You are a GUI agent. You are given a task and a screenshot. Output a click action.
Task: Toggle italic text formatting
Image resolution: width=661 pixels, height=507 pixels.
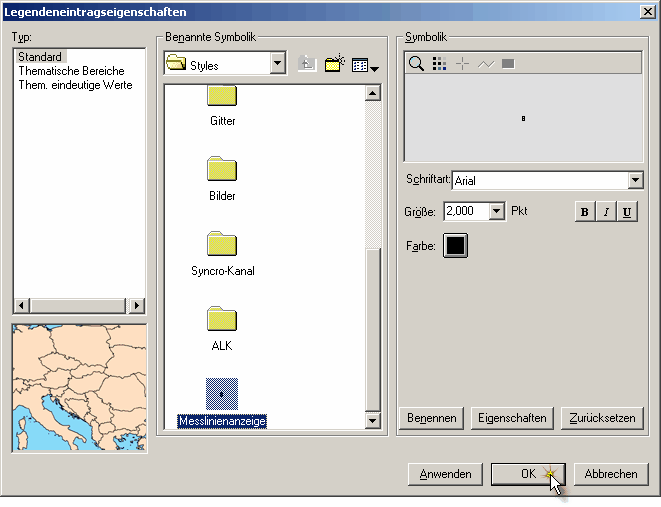[606, 212]
